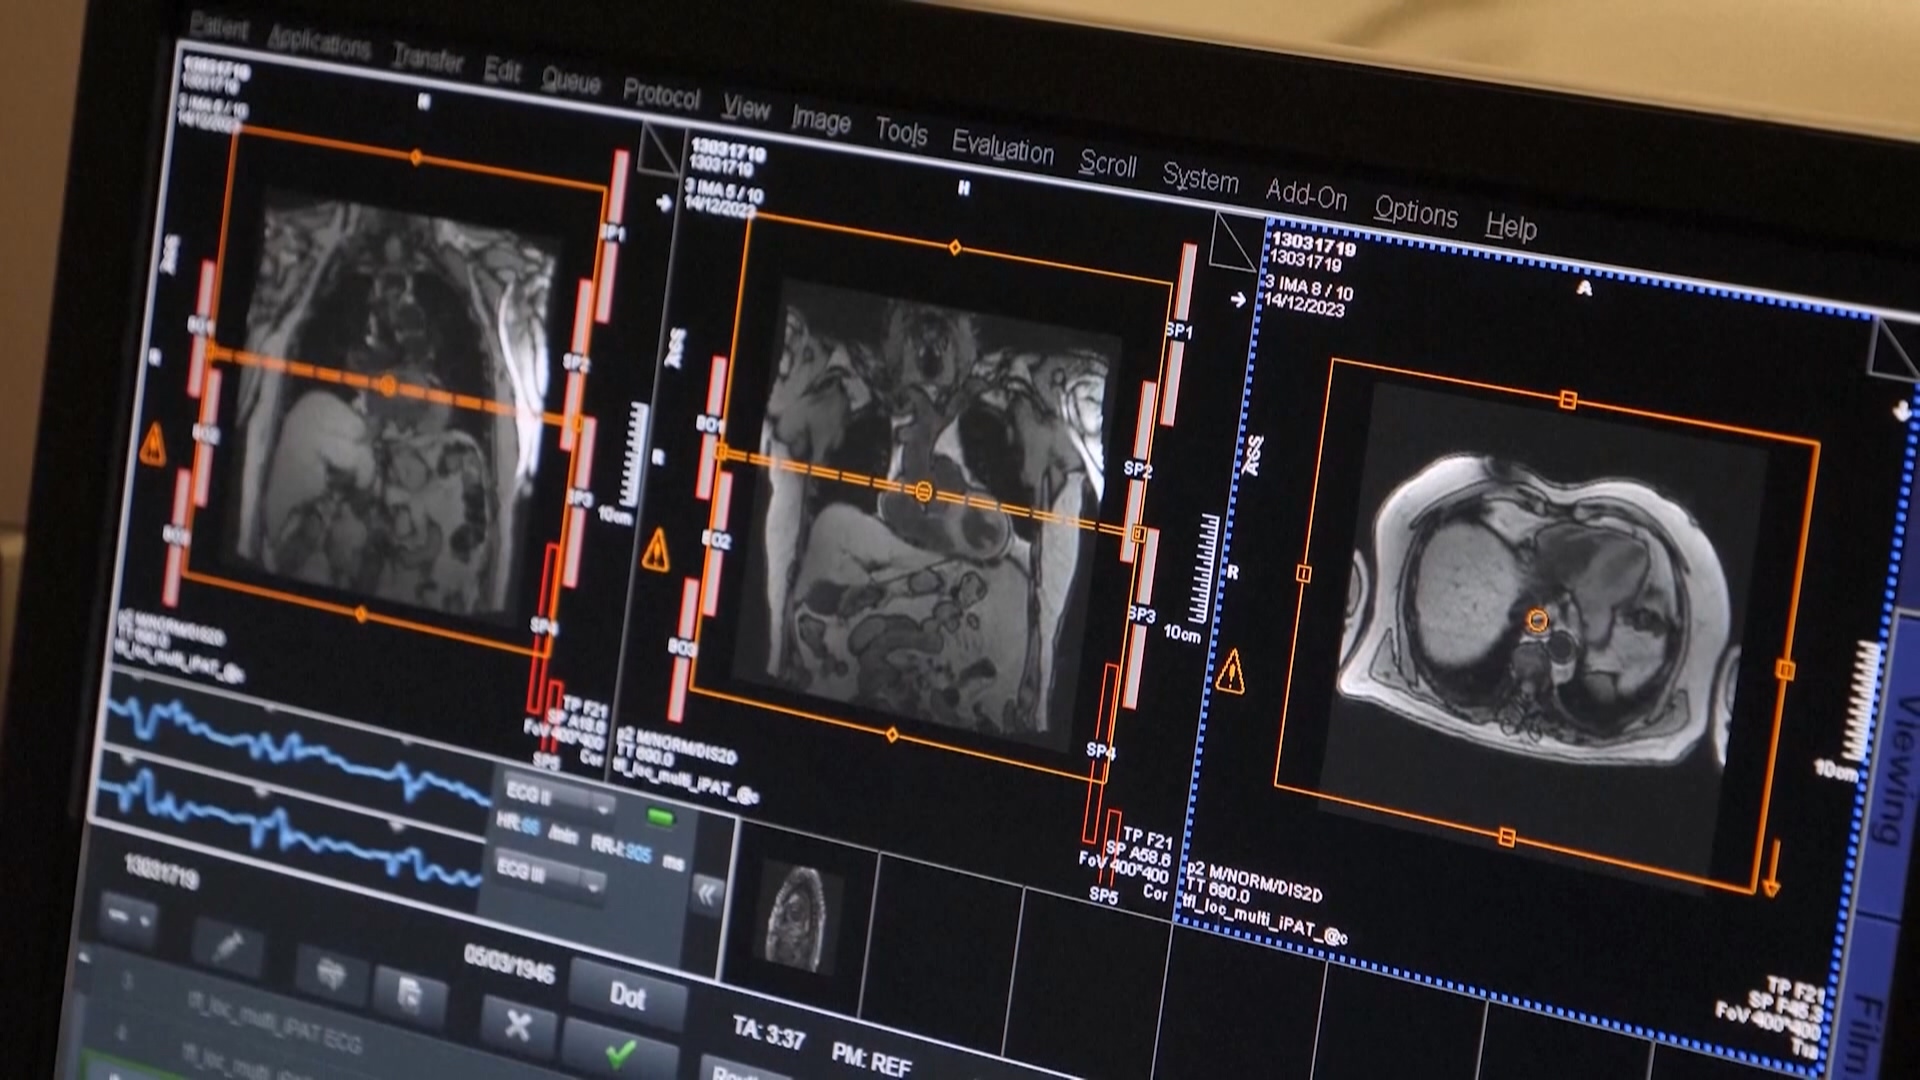Select the sagittal localizer thumbnail
The width and height of the screenshot is (1920, 1080).
click(x=797, y=919)
